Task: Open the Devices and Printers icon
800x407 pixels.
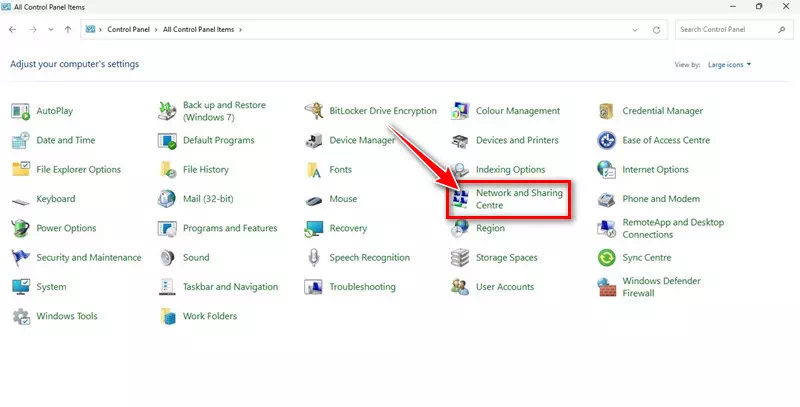Action: click(x=460, y=141)
